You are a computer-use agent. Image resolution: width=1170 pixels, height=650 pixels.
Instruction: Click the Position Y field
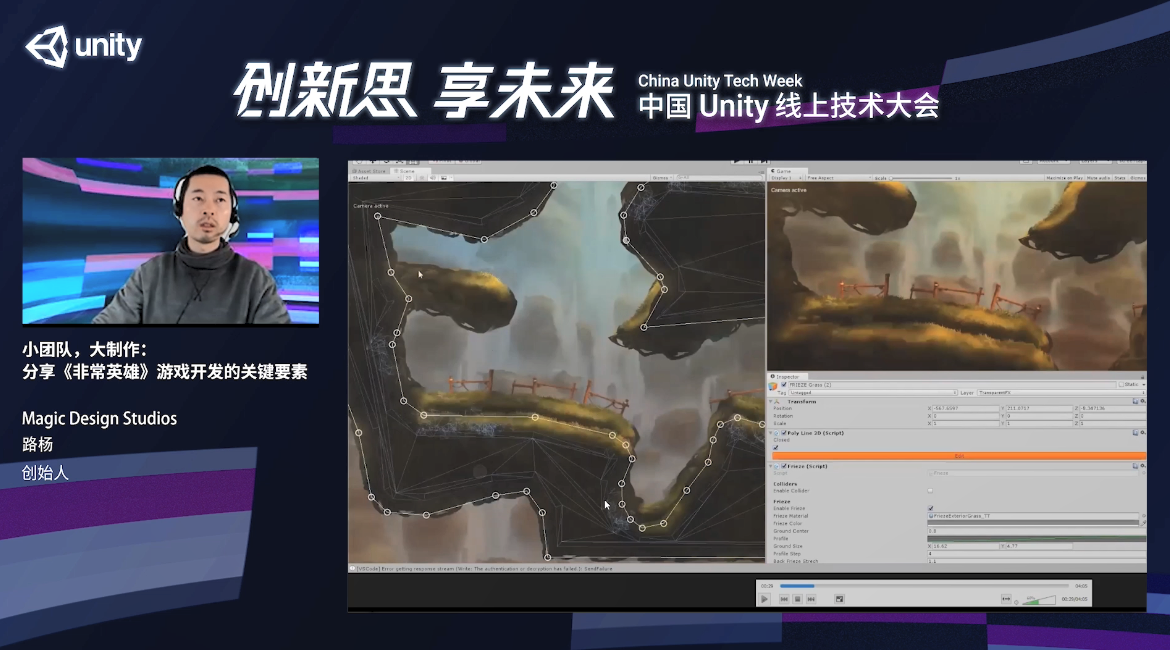[x=1039, y=408]
